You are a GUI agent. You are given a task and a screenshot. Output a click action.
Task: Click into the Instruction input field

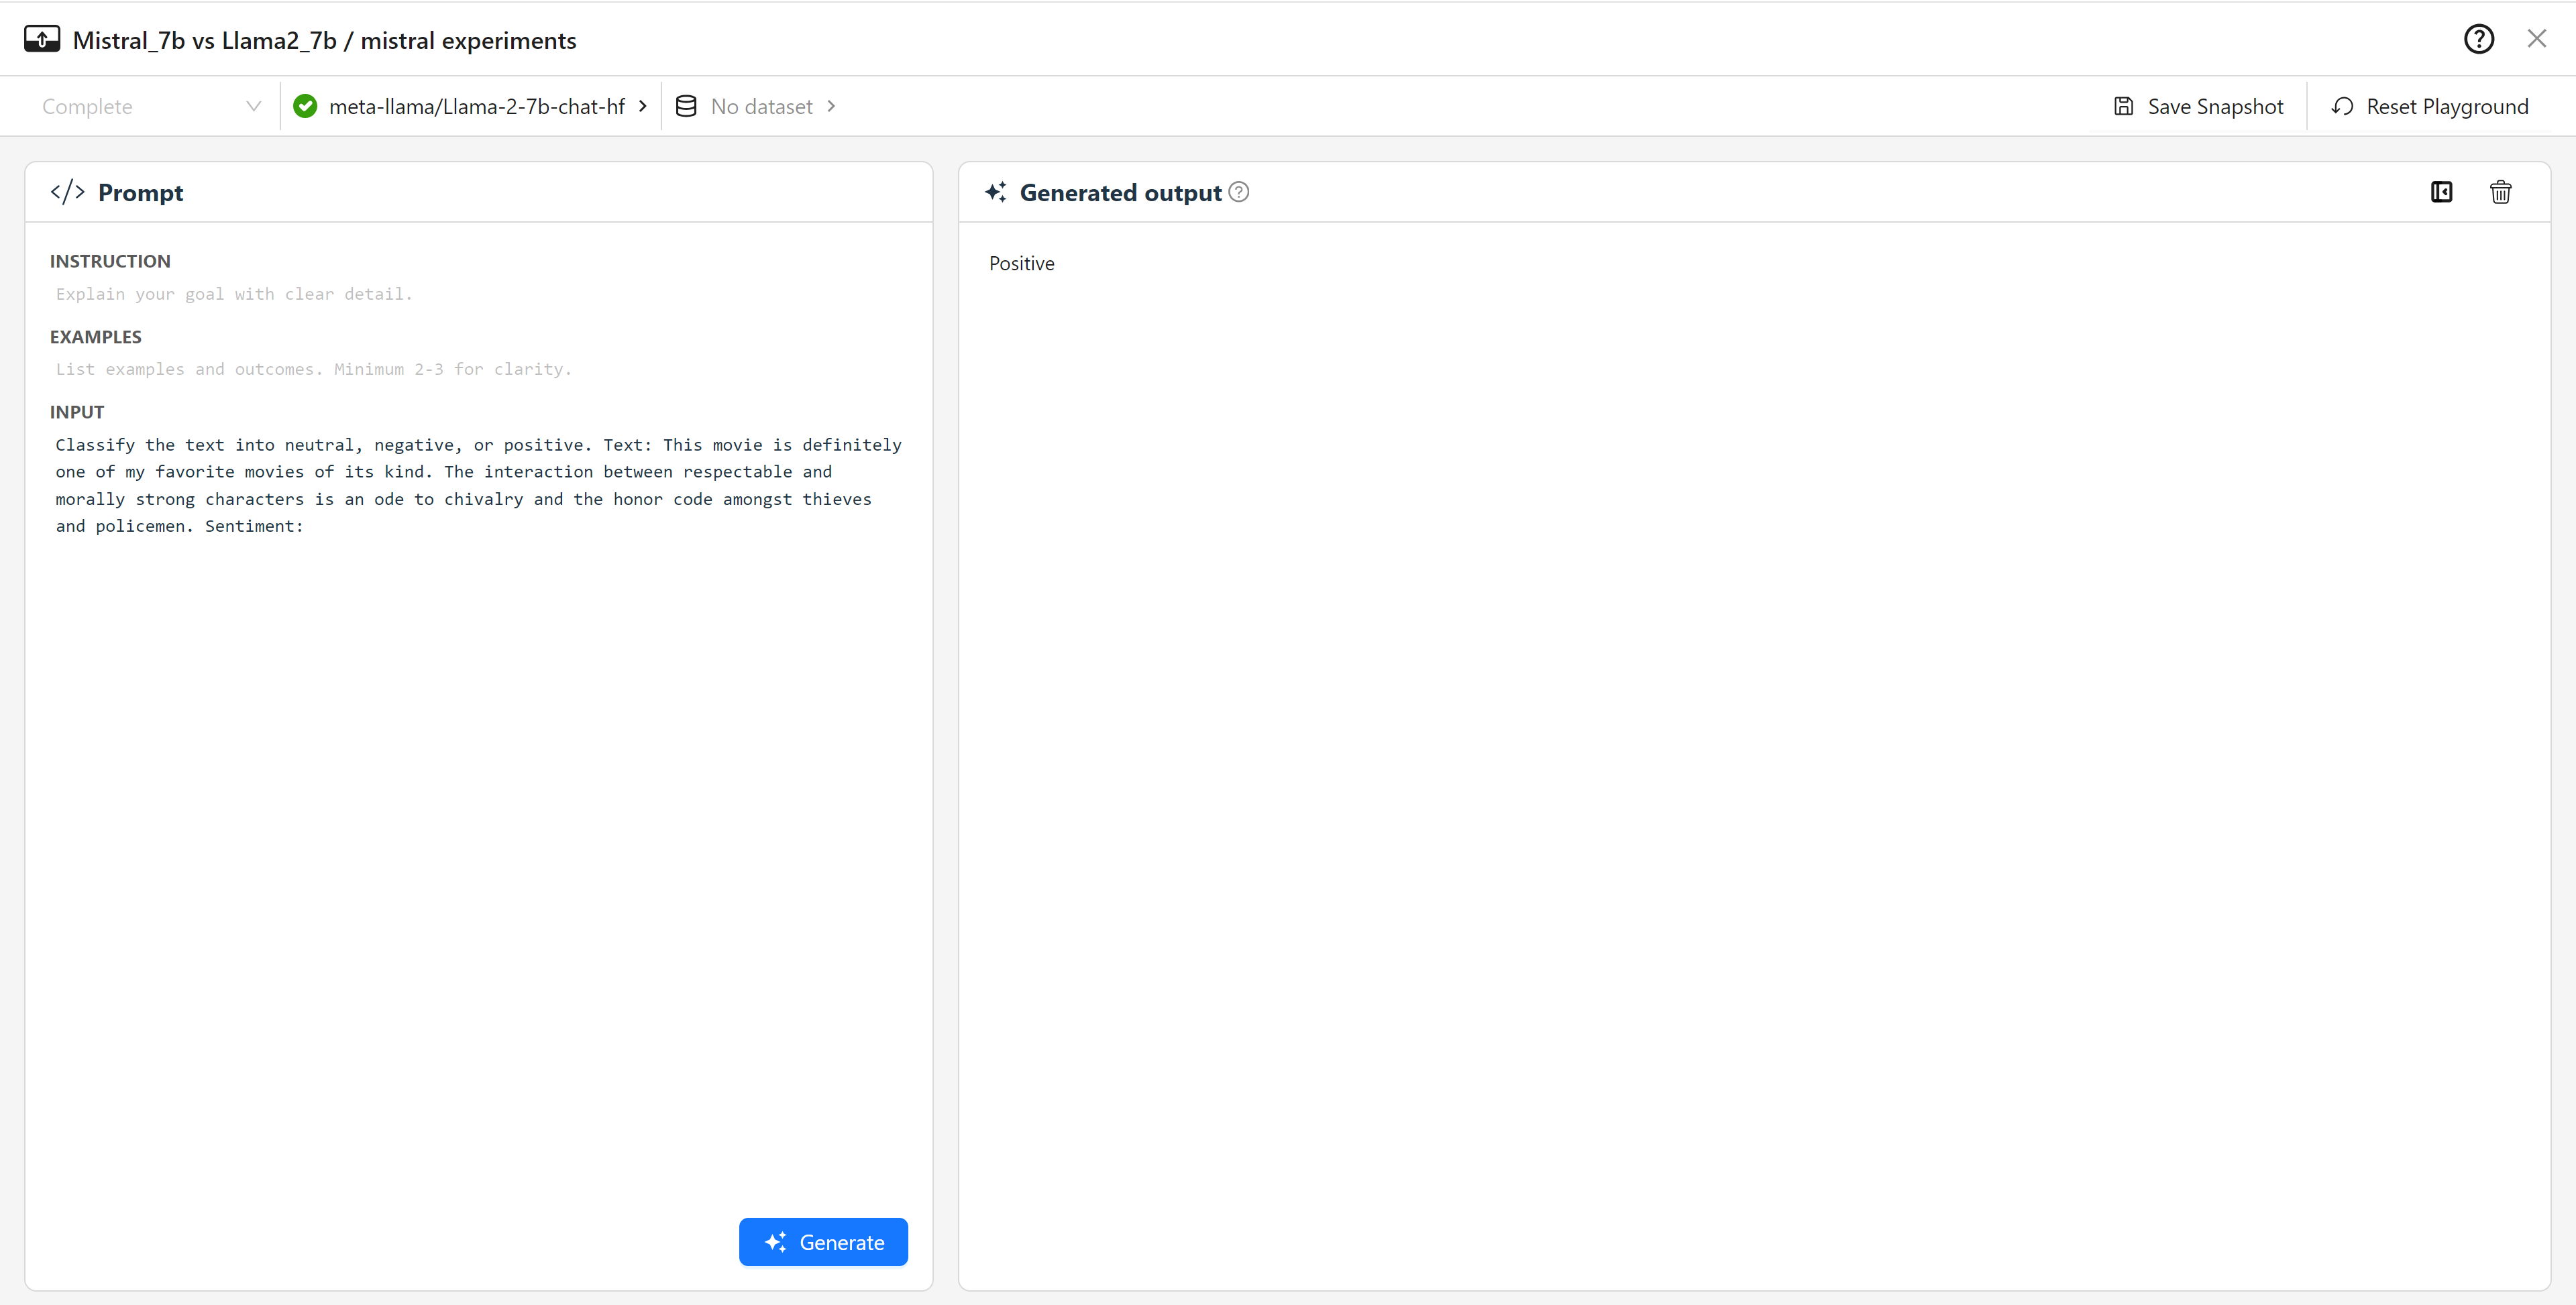pyautogui.click(x=479, y=294)
